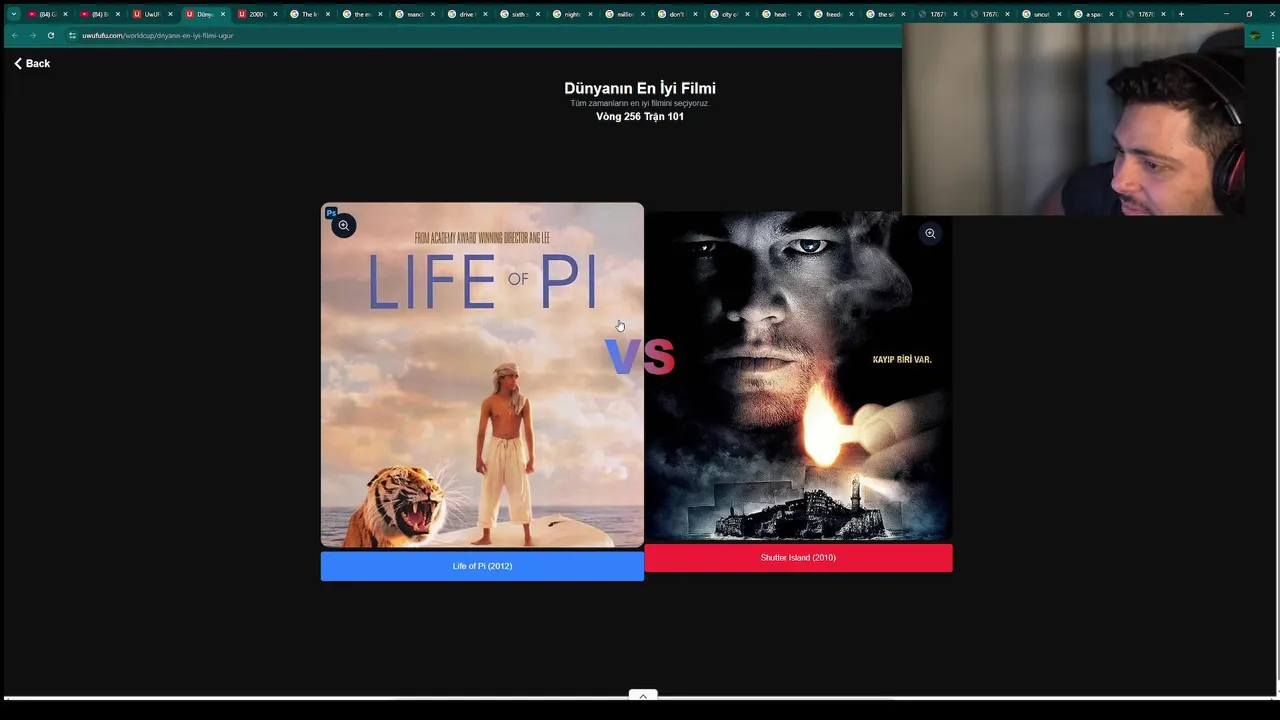Expand the bottom panel chevron
Screen dimensions: 1280x720
pyautogui.click(x=643, y=696)
